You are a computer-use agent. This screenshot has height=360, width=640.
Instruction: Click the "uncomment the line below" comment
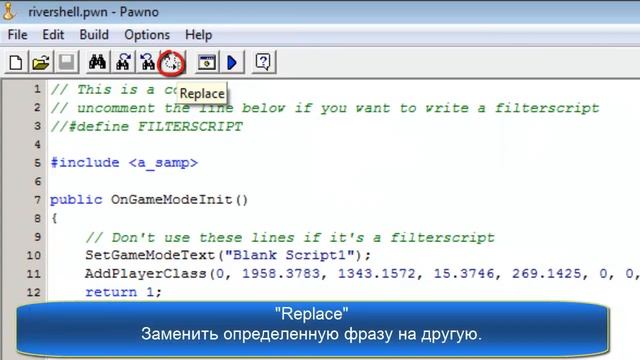click(x=325, y=108)
